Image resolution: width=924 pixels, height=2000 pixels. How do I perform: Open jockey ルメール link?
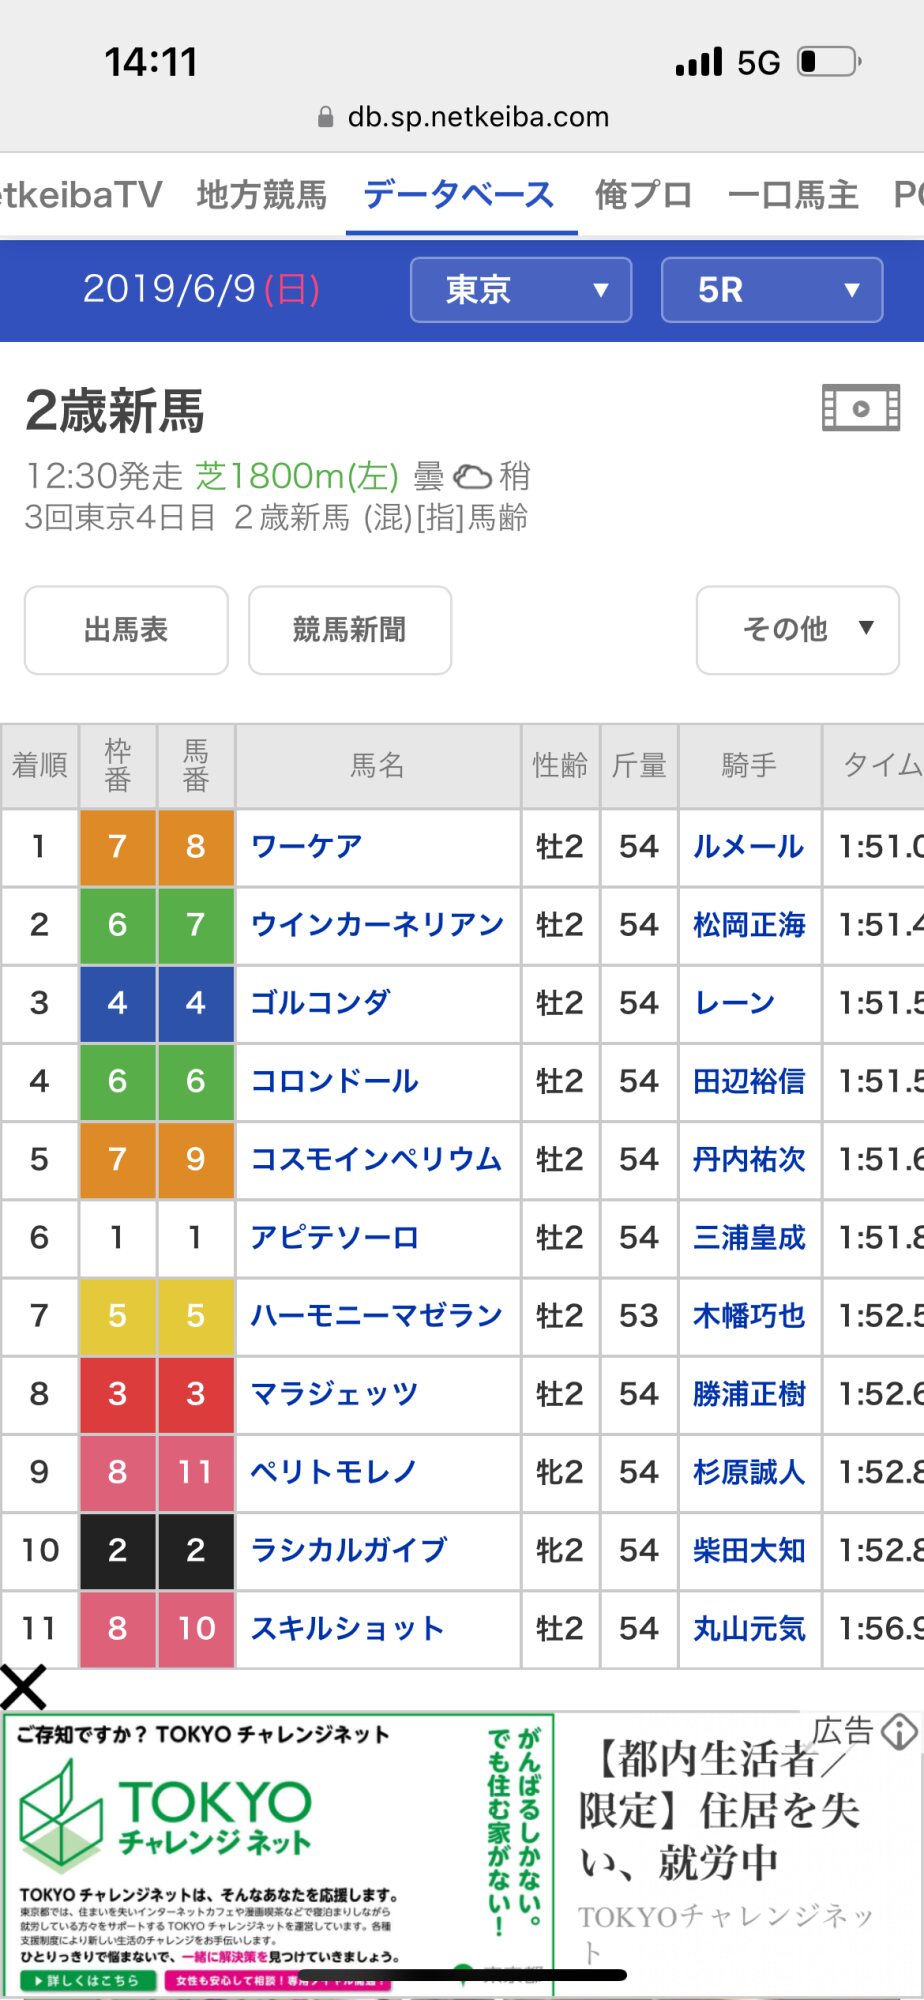pyautogui.click(x=748, y=847)
